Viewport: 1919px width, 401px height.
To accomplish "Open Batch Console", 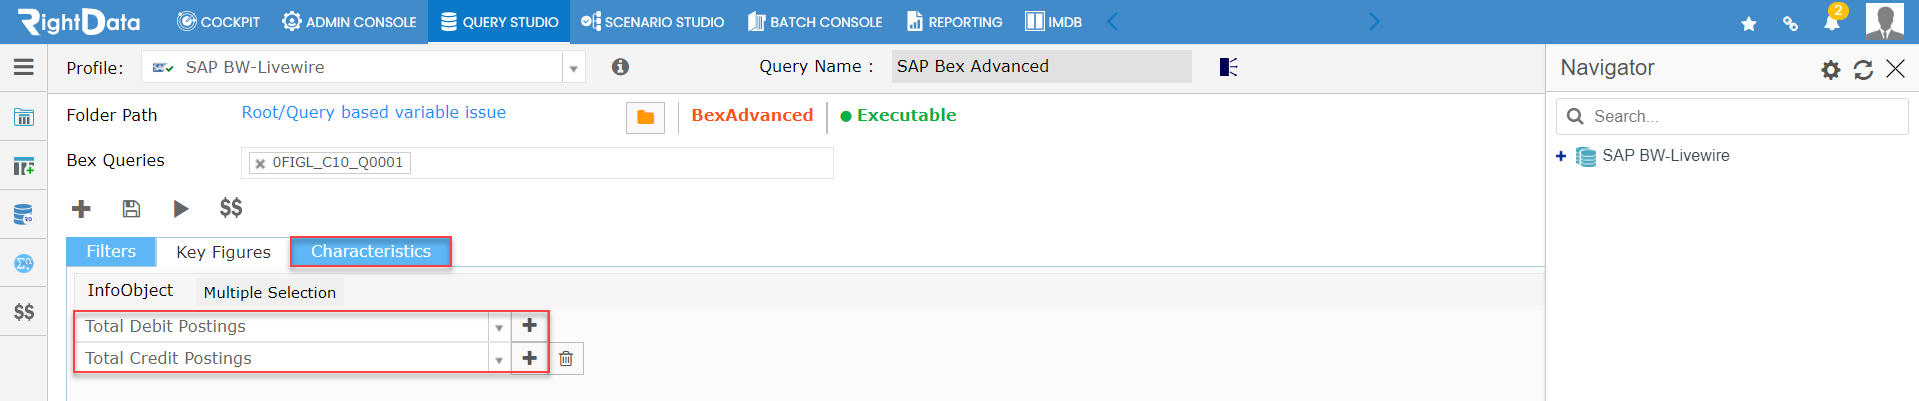I will pyautogui.click(x=815, y=22).
